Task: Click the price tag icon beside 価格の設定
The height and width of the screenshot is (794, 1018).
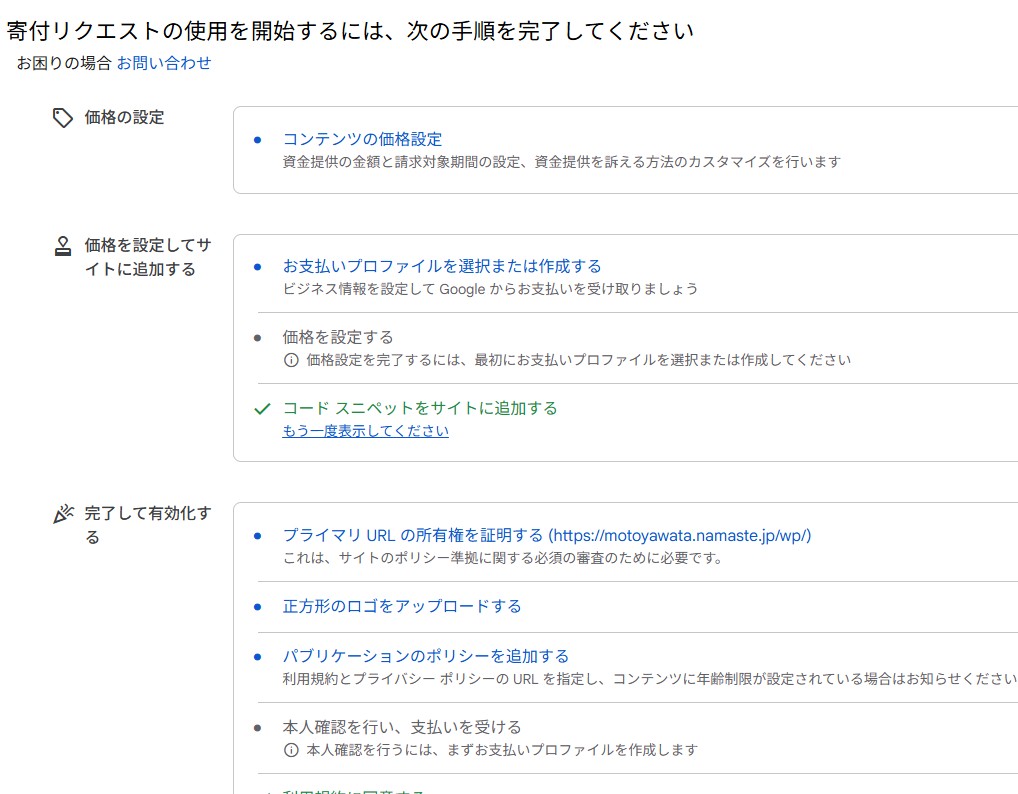Action: coord(63,117)
